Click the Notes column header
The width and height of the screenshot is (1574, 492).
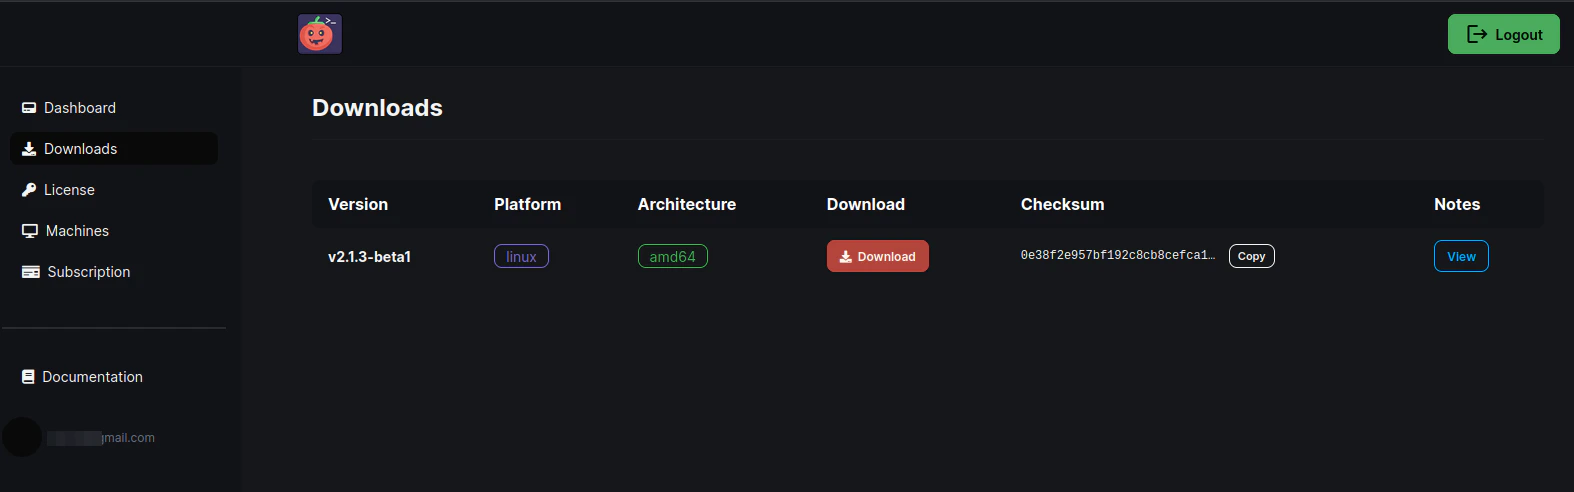(x=1457, y=204)
